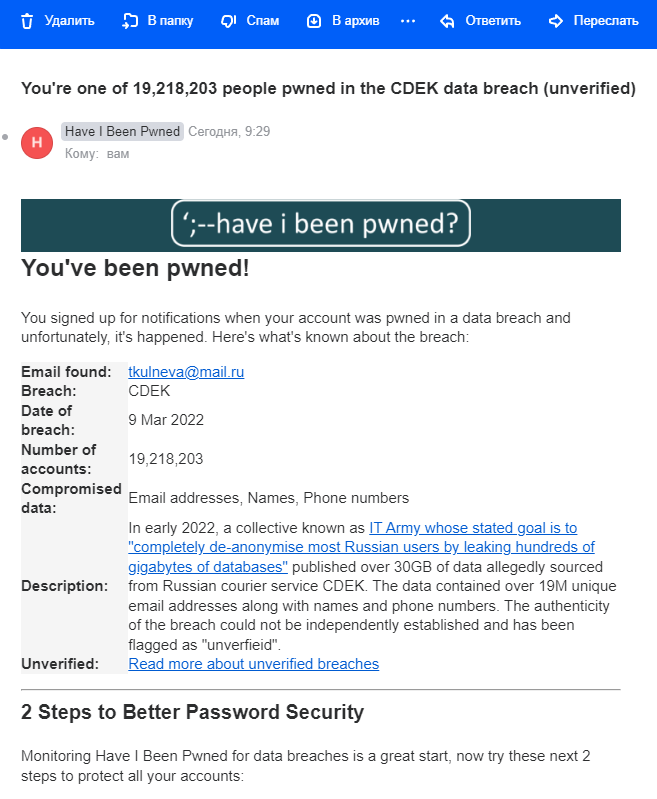Click the Переслать toolbar label

pyautogui.click(x=606, y=21)
